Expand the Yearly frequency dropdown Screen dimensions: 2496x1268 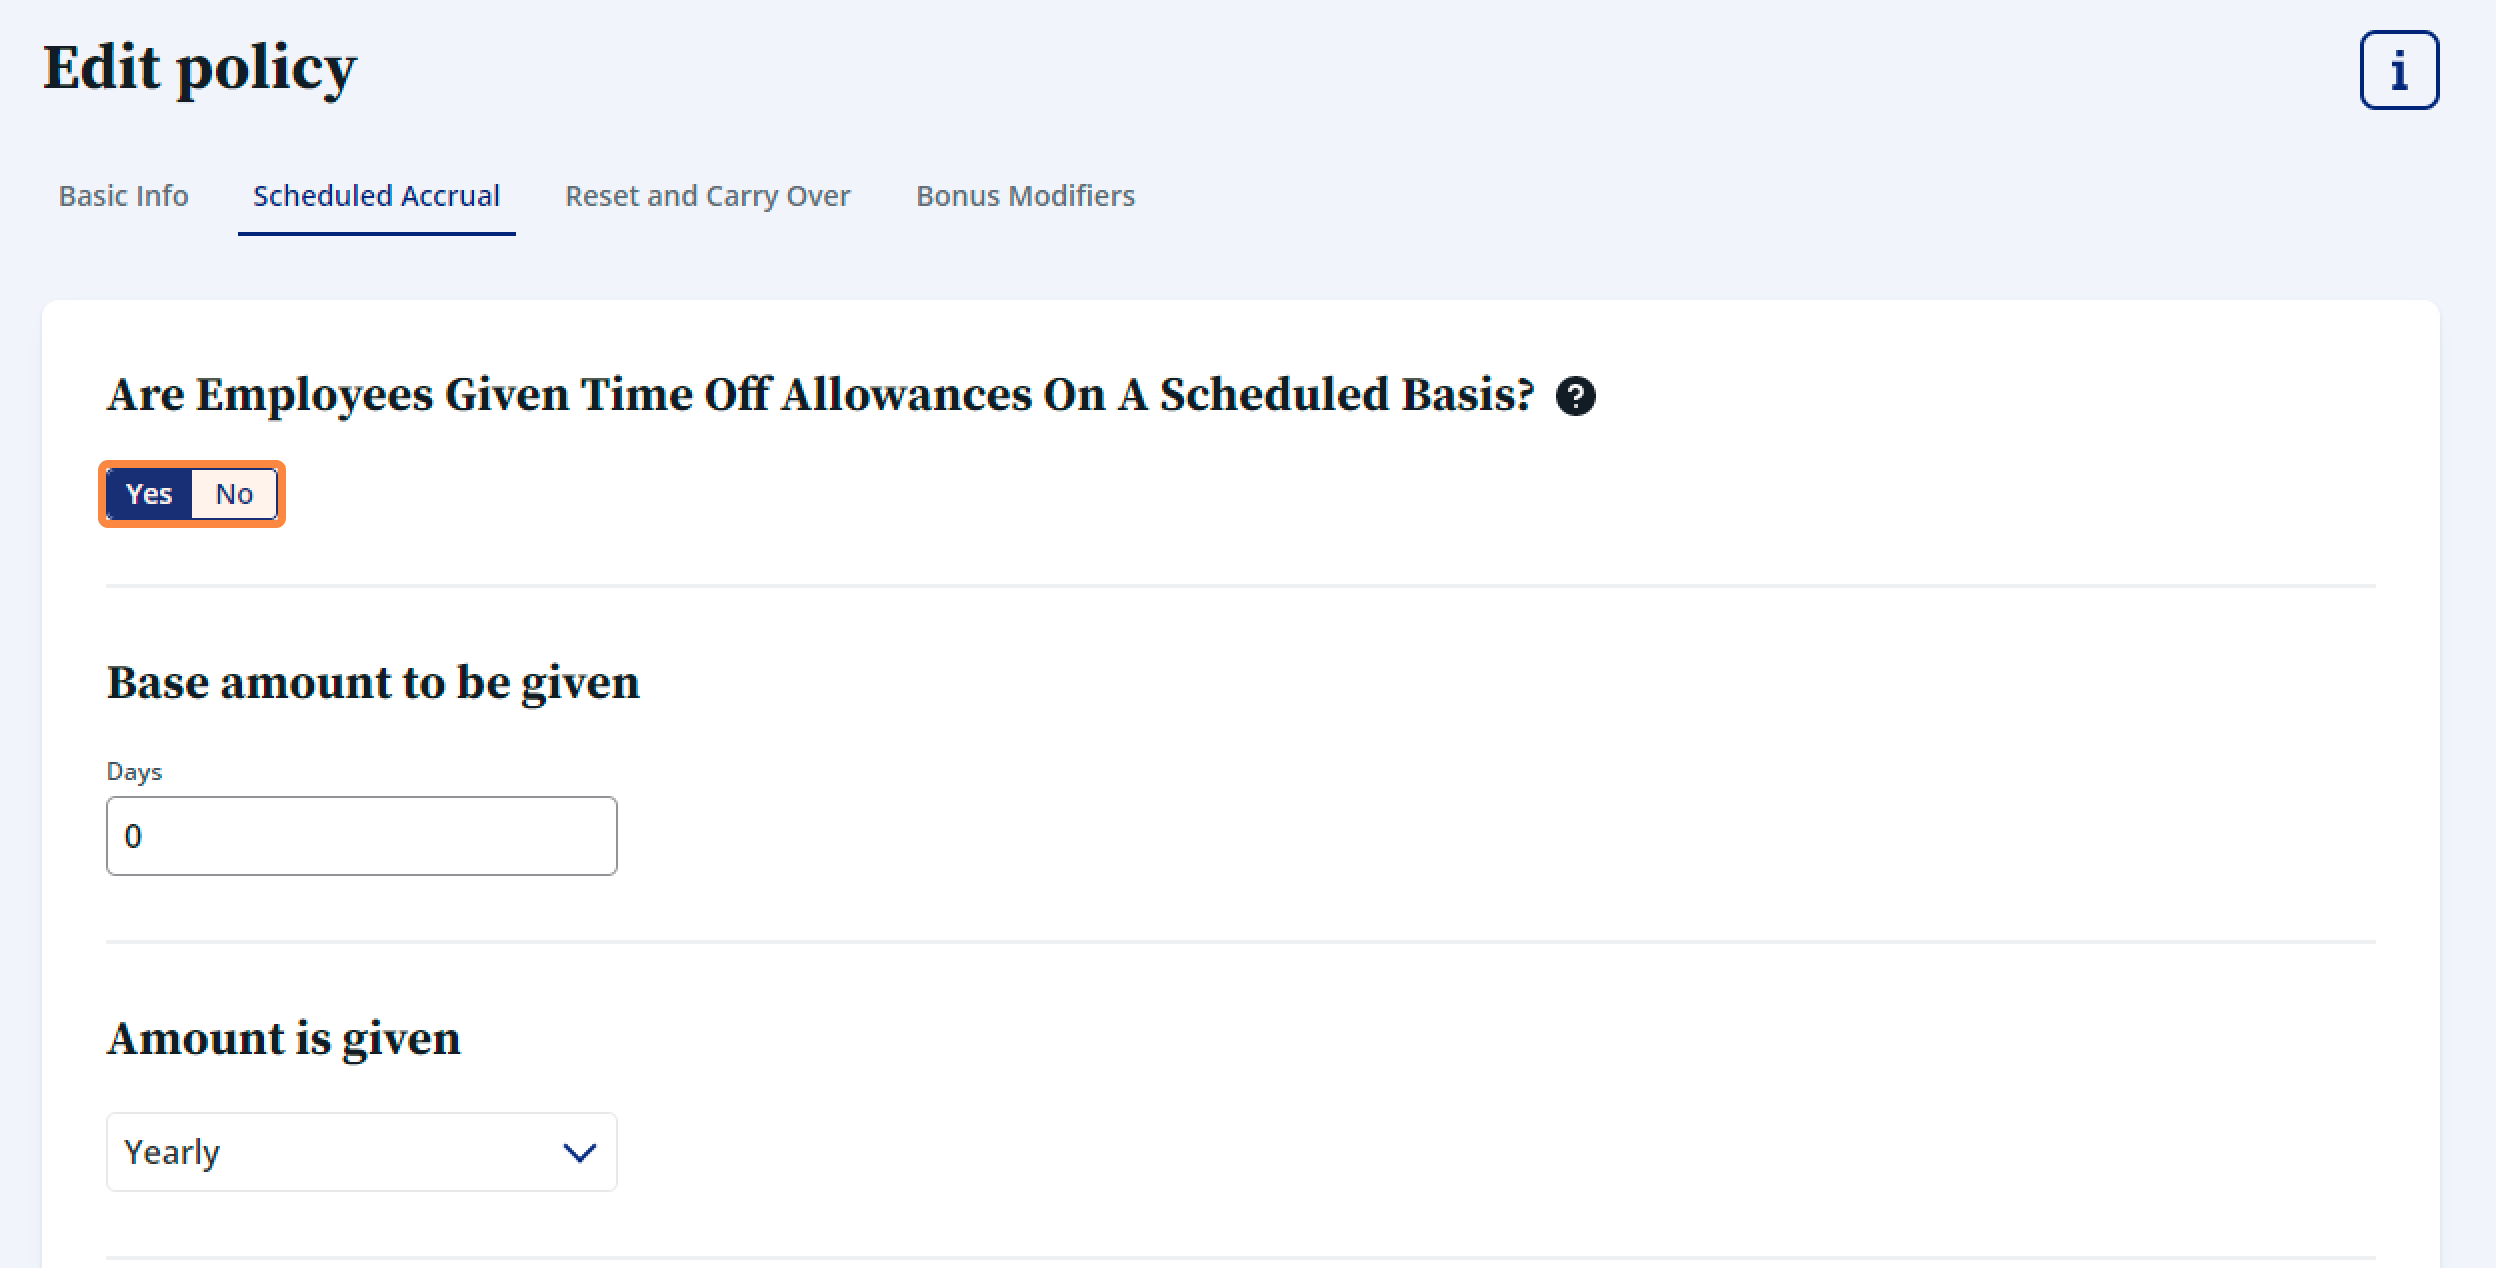[x=361, y=1152]
